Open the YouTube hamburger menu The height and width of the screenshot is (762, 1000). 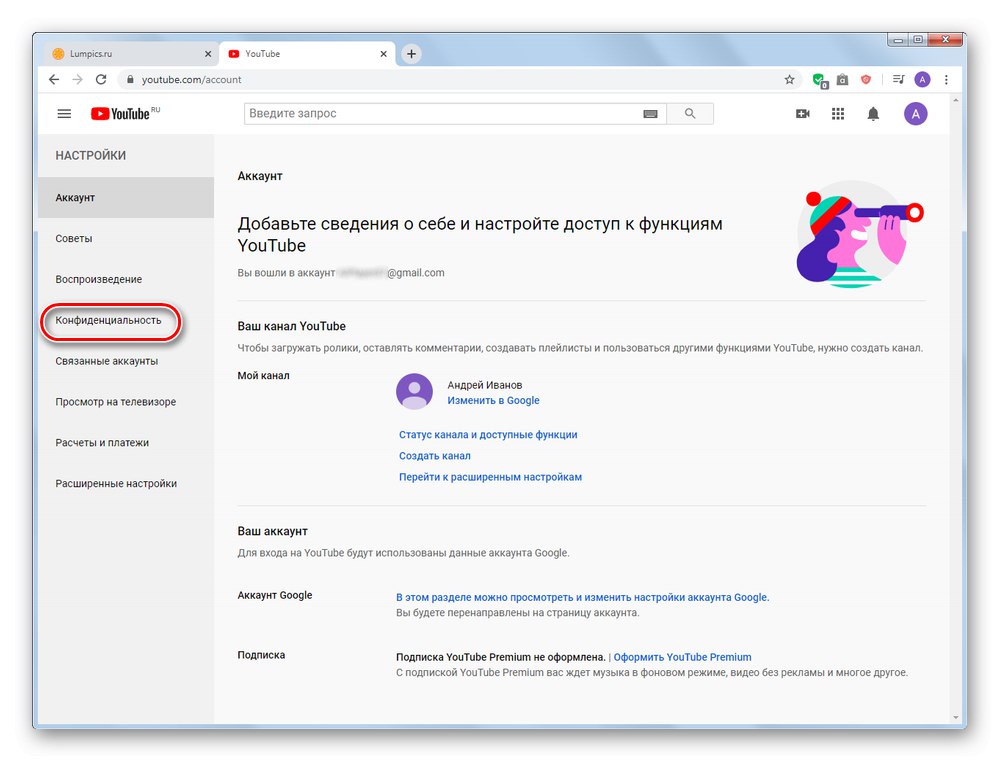tap(64, 113)
